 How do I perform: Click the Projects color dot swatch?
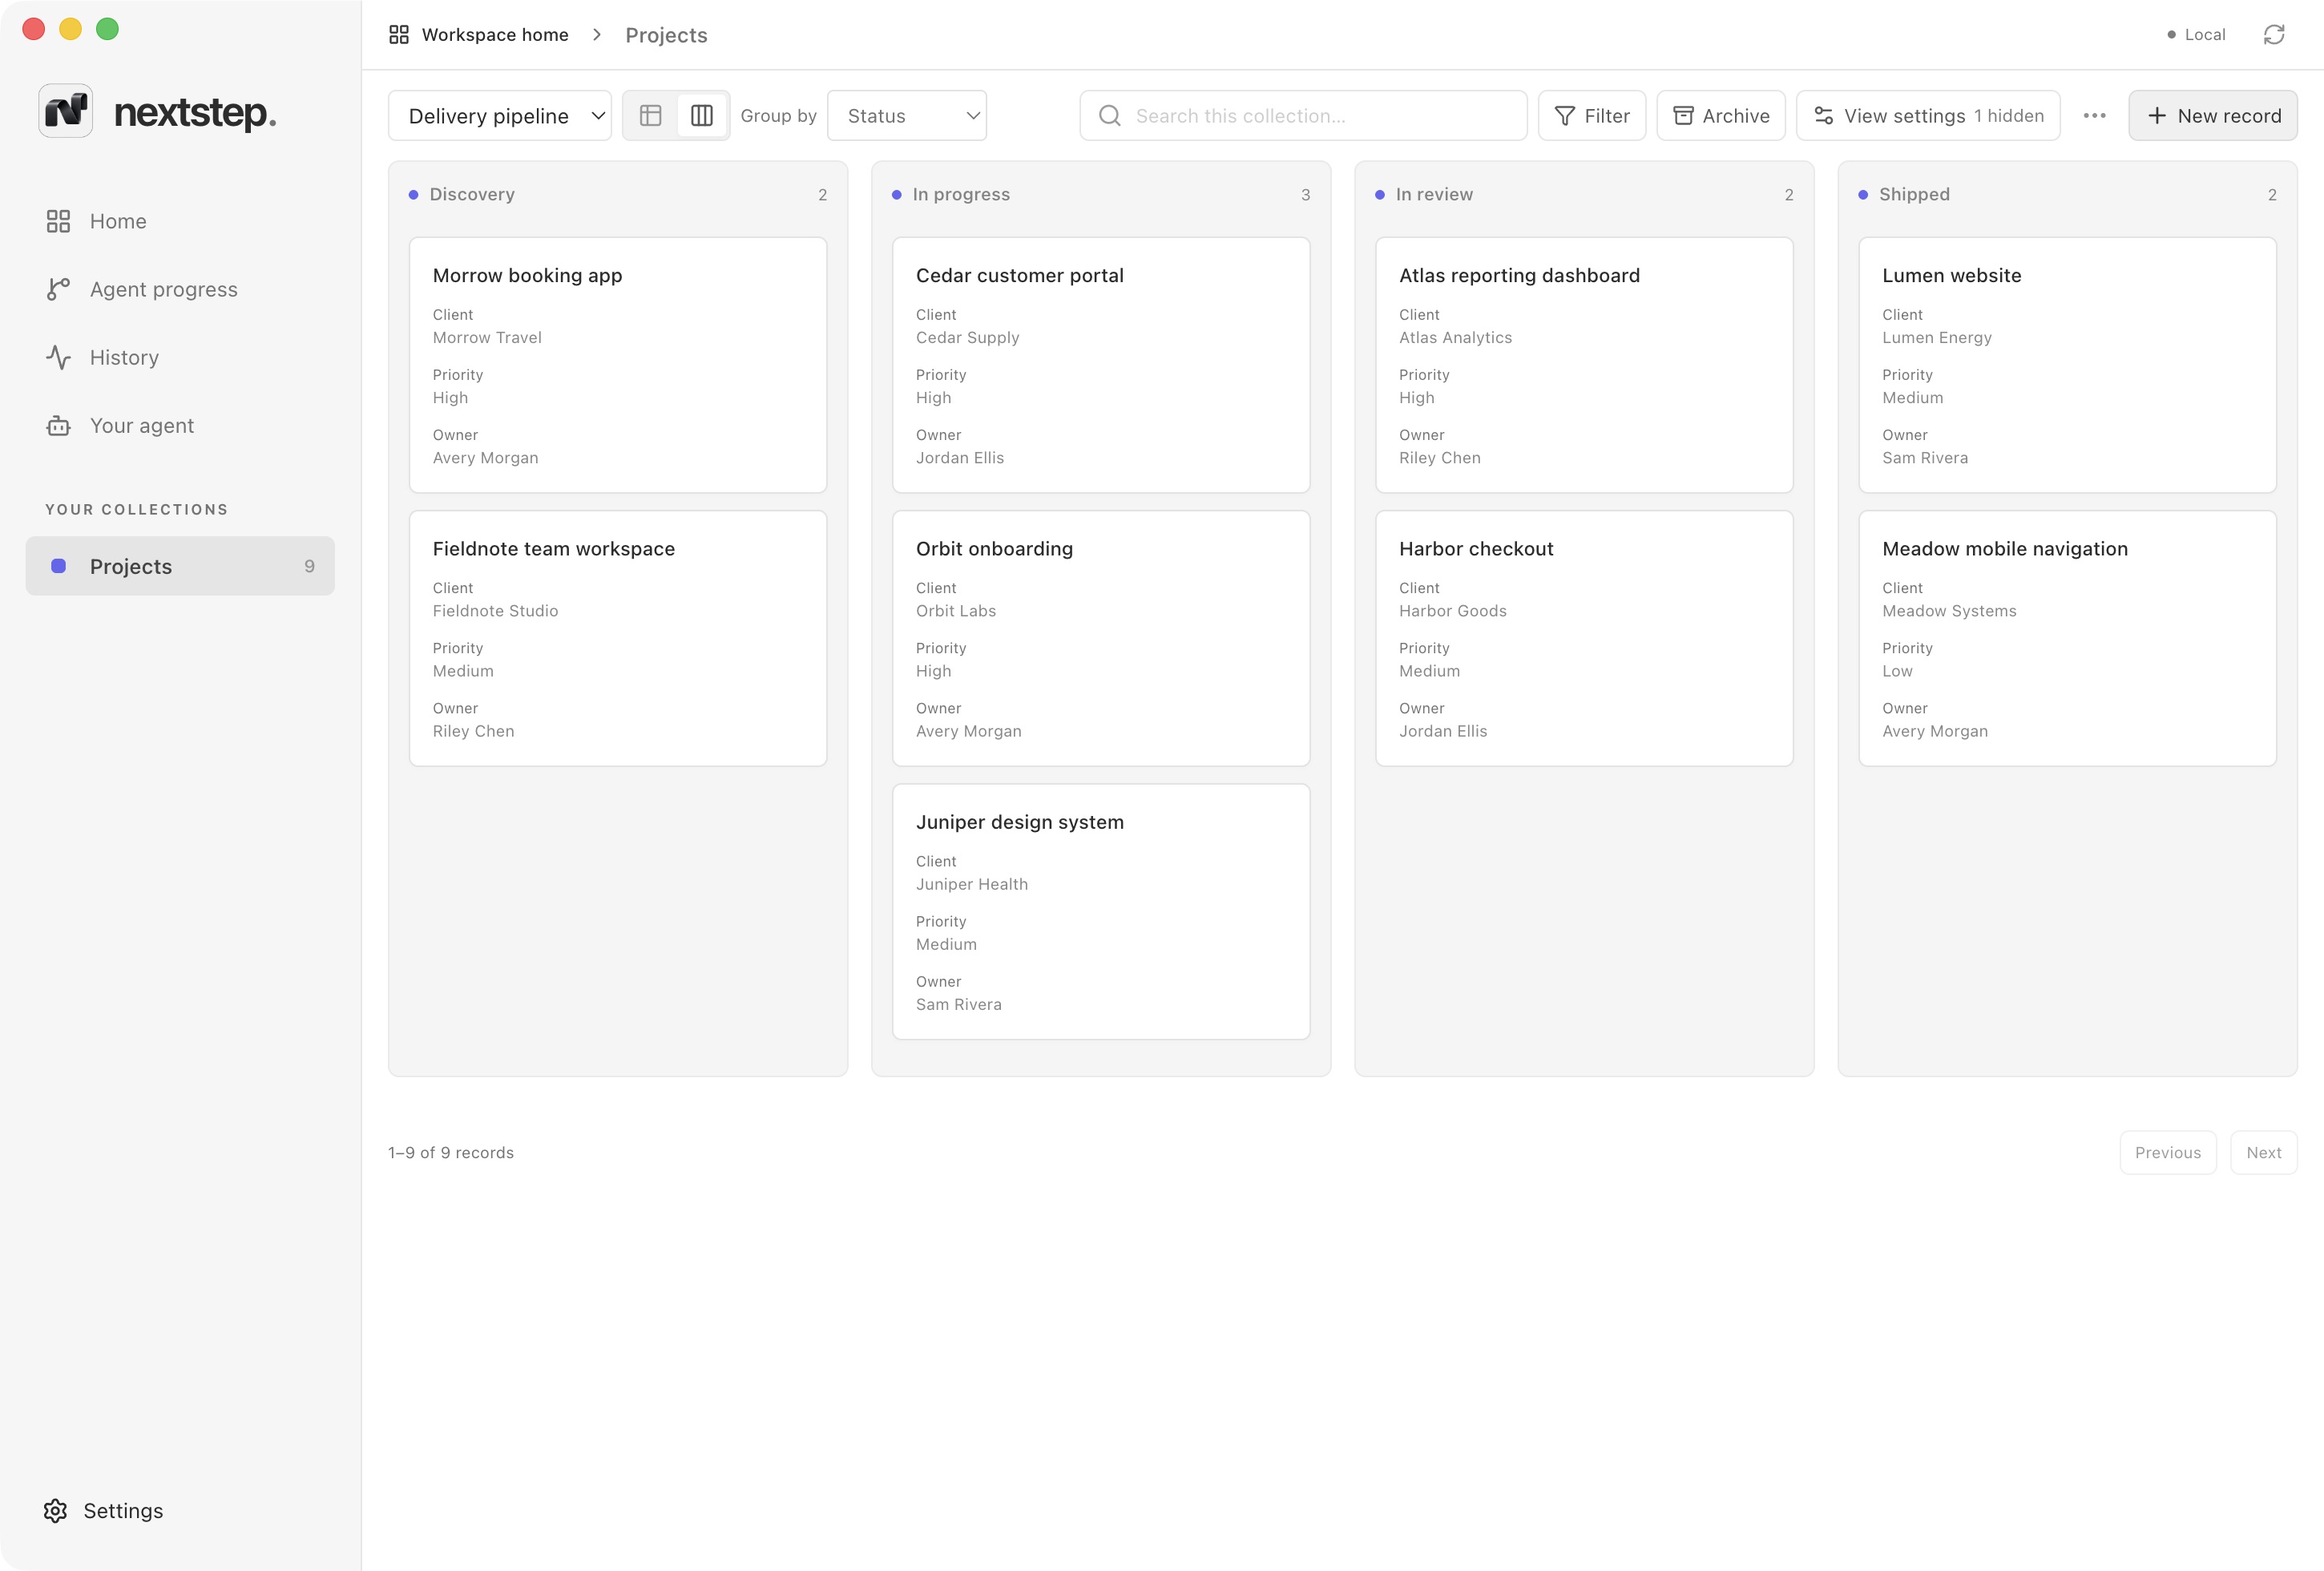pos(58,566)
